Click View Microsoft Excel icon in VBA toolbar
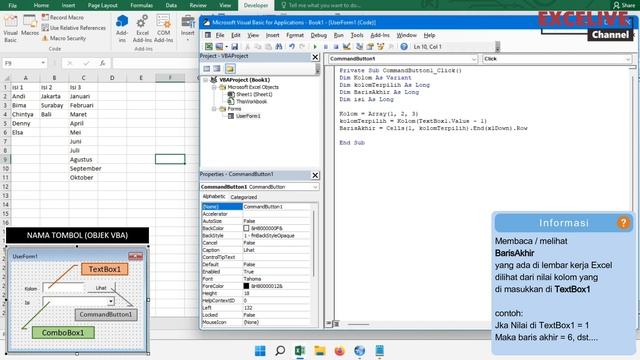 pos(209,47)
